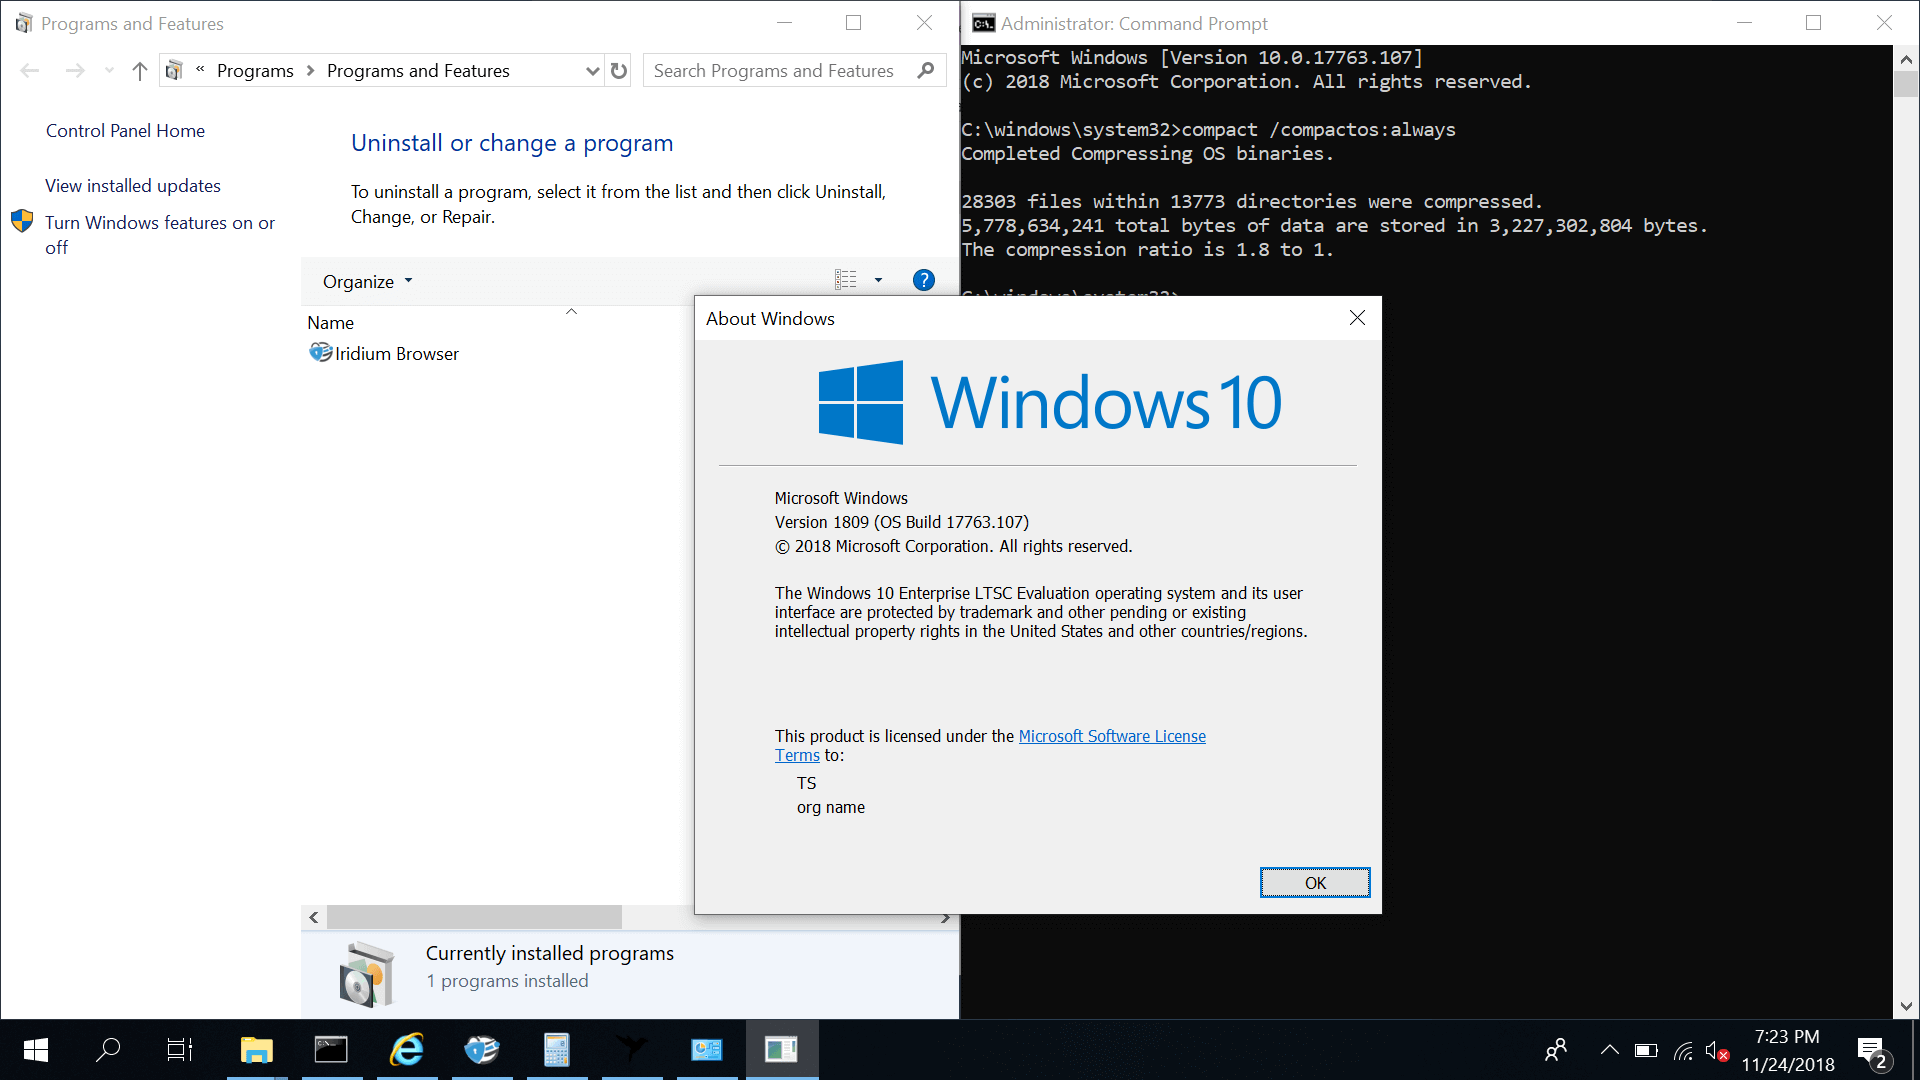The width and height of the screenshot is (1920, 1080).
Task: Click the Programs and Features title bar icon
Action: [x=24, y=23]
